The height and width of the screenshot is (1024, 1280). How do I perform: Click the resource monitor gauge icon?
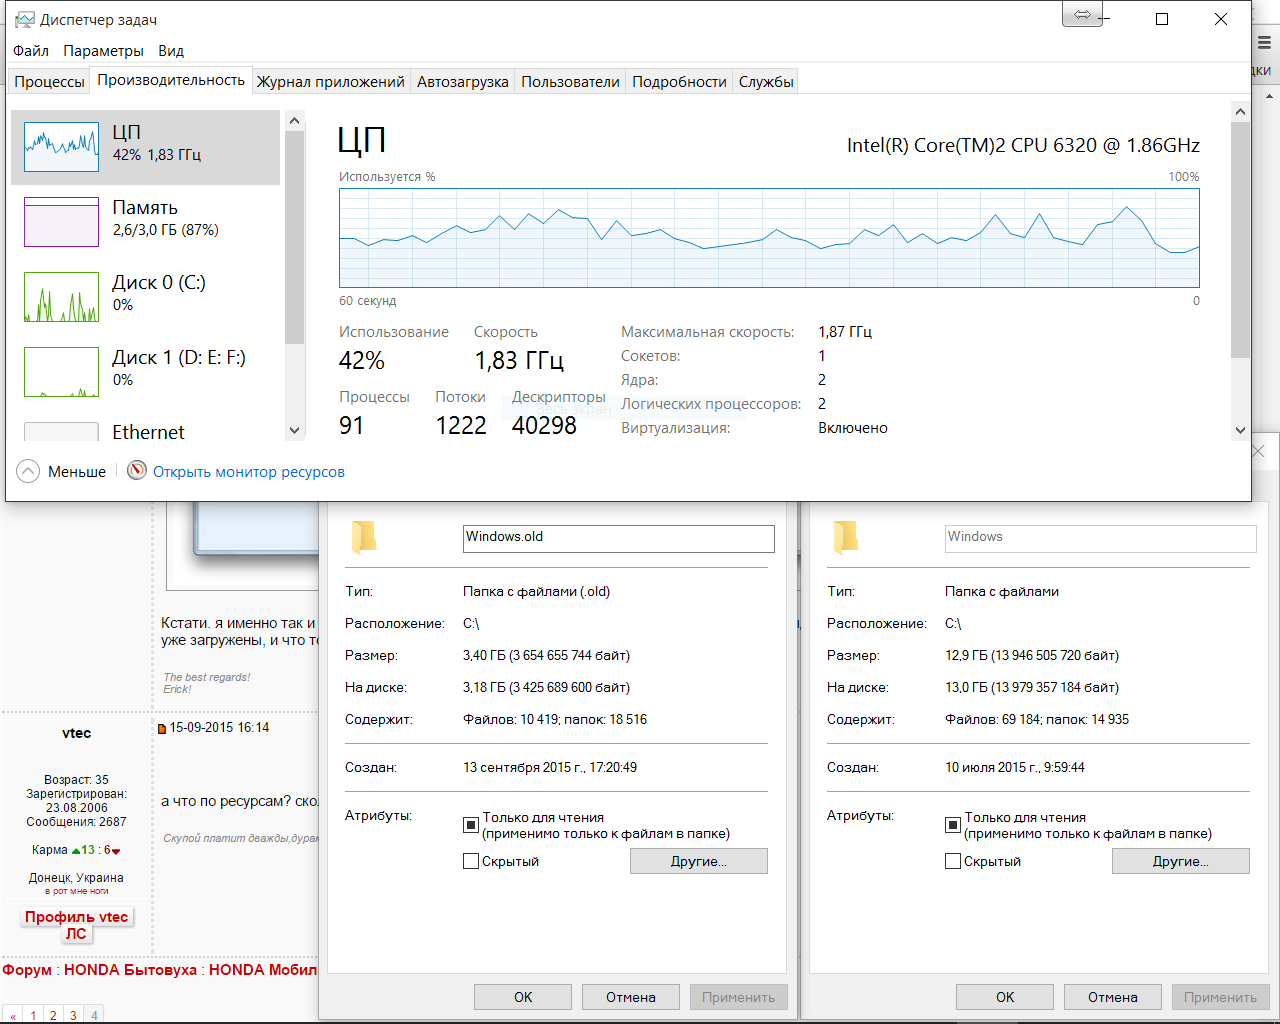(x=137, y=470)
